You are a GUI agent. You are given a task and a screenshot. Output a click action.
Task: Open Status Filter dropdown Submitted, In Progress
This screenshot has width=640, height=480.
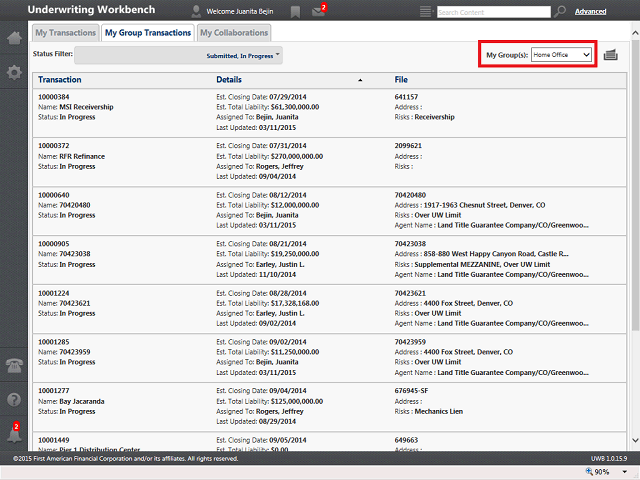pos(178,56)
